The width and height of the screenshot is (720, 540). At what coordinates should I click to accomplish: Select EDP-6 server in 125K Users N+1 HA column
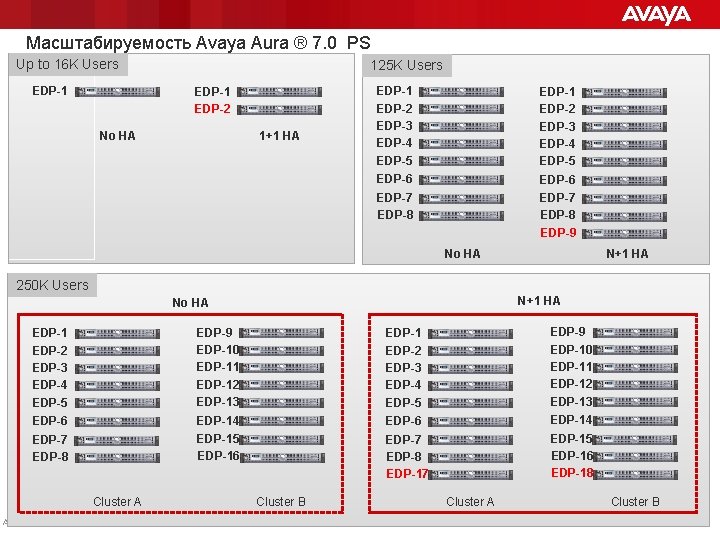click(624, 180)
